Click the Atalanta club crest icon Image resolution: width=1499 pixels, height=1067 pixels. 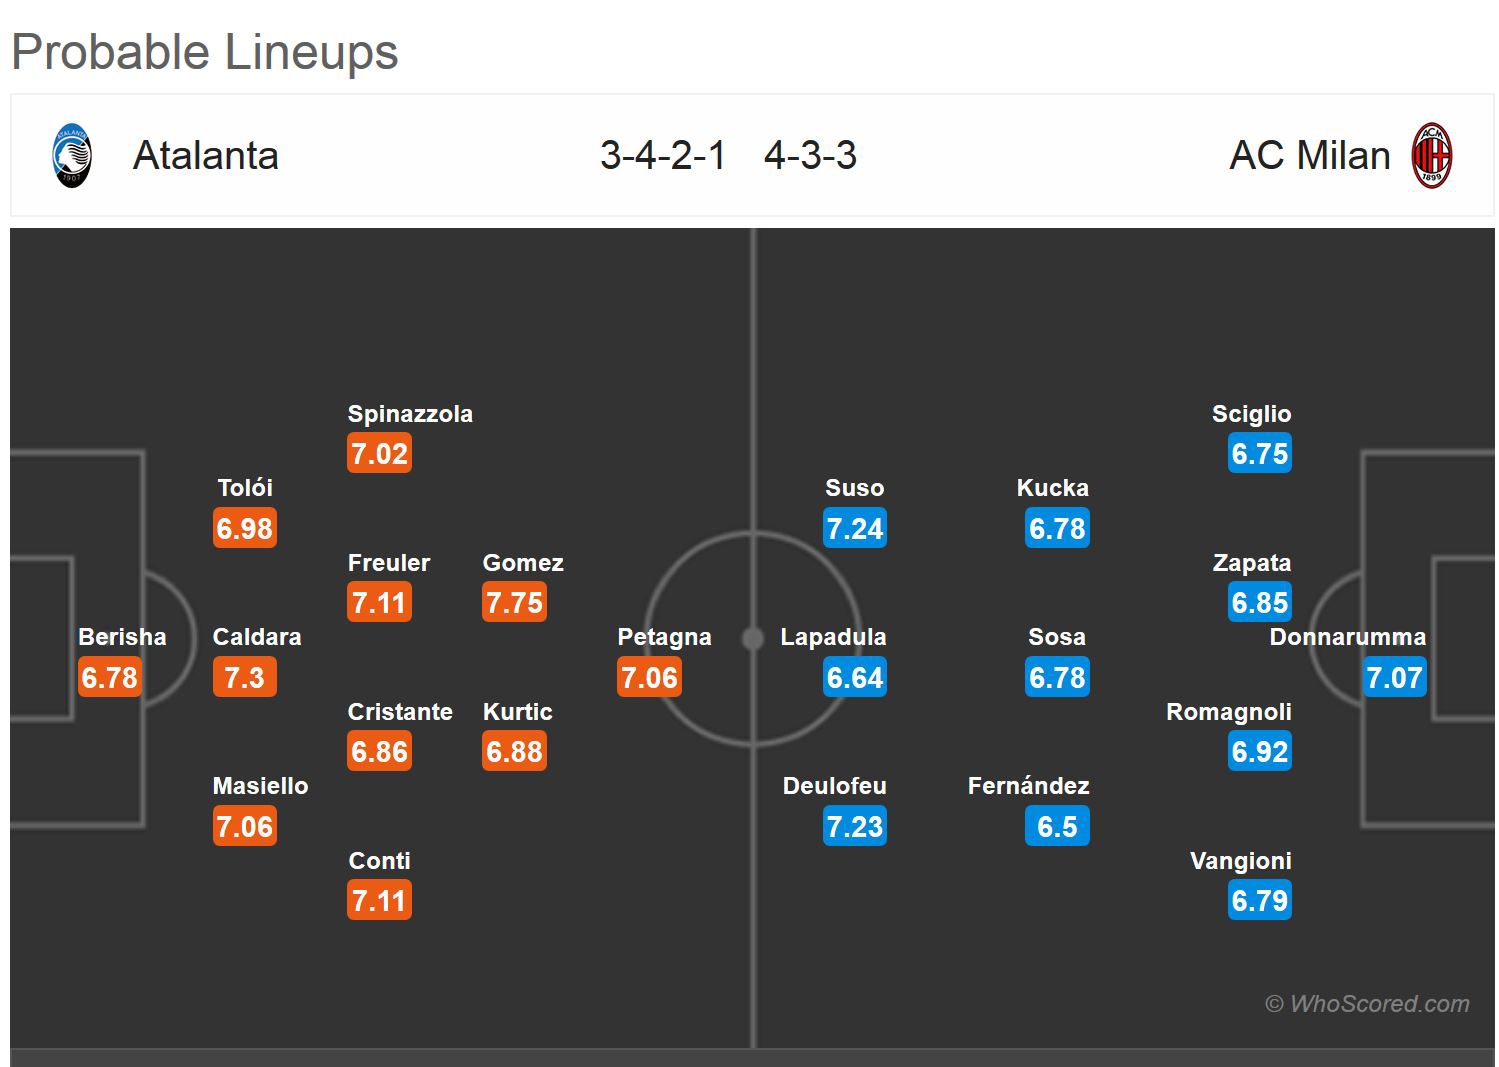[72, 156]
